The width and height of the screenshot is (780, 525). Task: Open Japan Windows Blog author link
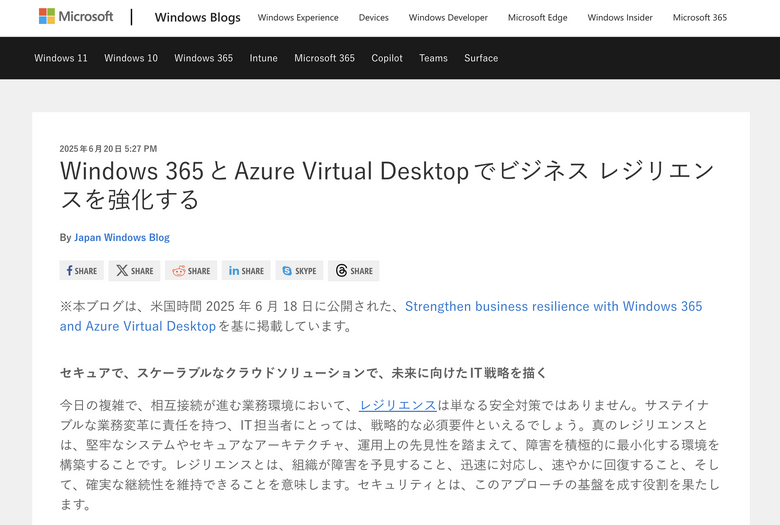(122, 237)
